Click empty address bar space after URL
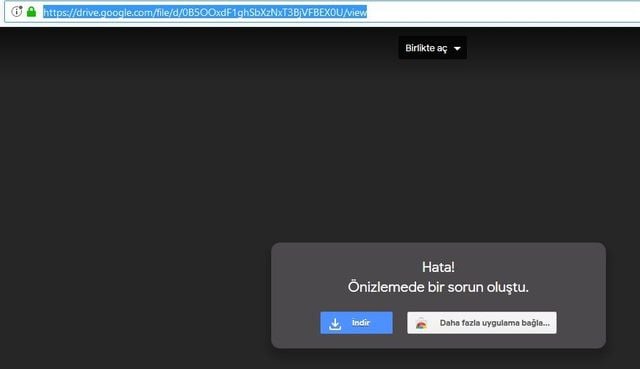 pos(502,12)
